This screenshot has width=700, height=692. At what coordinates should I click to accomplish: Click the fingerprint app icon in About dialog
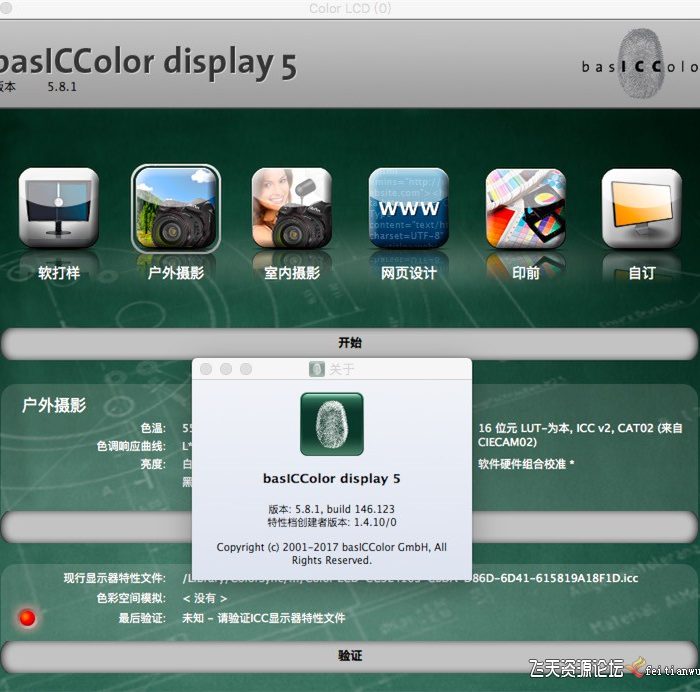[332, 424]
